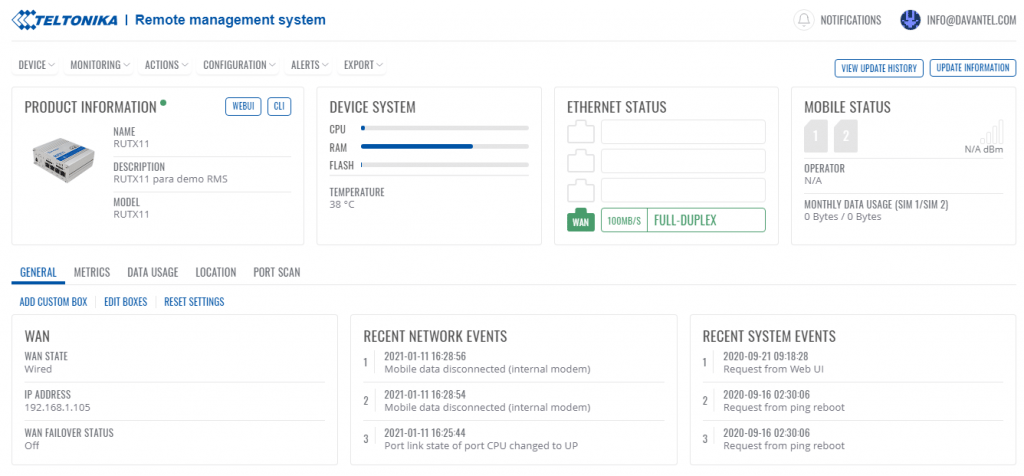Click the Recent System Events heading
This screenshot has height=476, width=1024.
coord(769,336)
